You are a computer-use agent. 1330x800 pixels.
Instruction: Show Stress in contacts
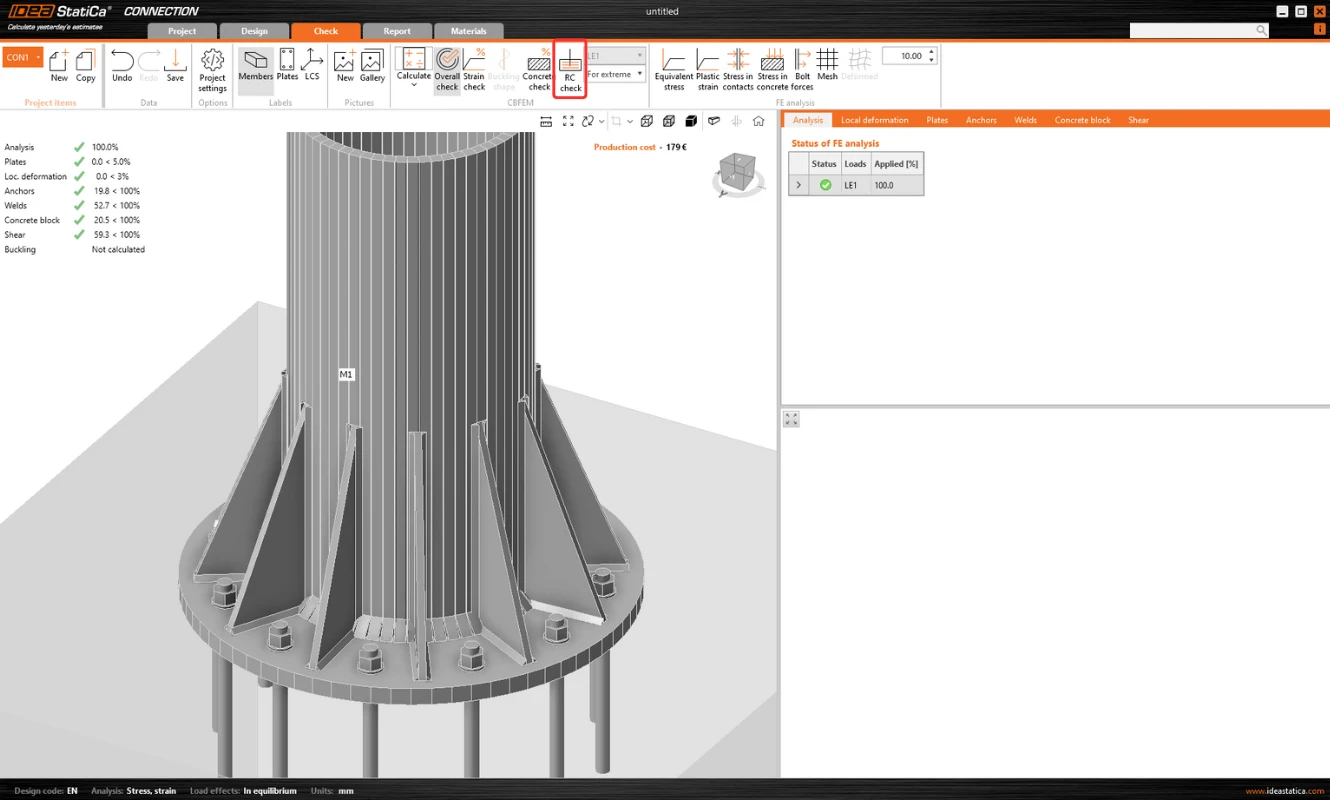point(738,70)
